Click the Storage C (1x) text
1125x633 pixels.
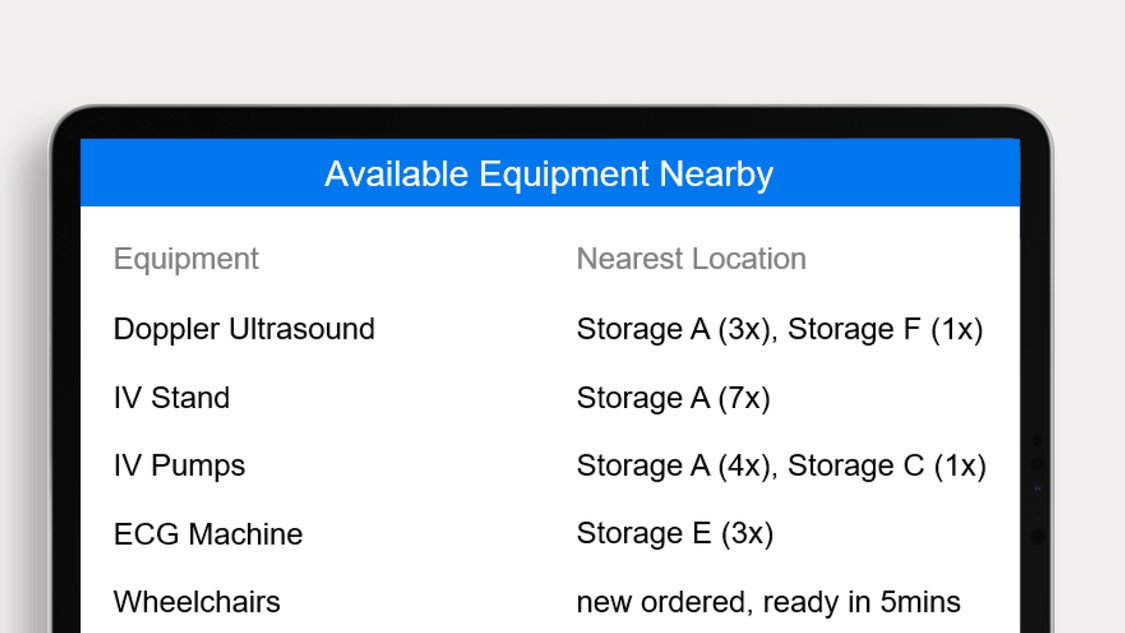(x=887, y=466)
